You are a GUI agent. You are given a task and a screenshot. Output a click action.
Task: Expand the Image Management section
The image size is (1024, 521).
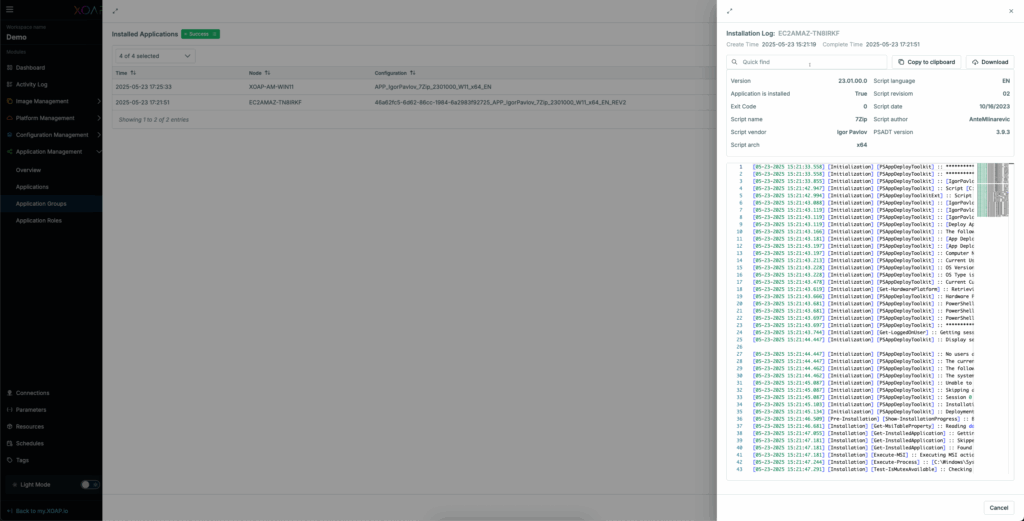coord(98,101)
